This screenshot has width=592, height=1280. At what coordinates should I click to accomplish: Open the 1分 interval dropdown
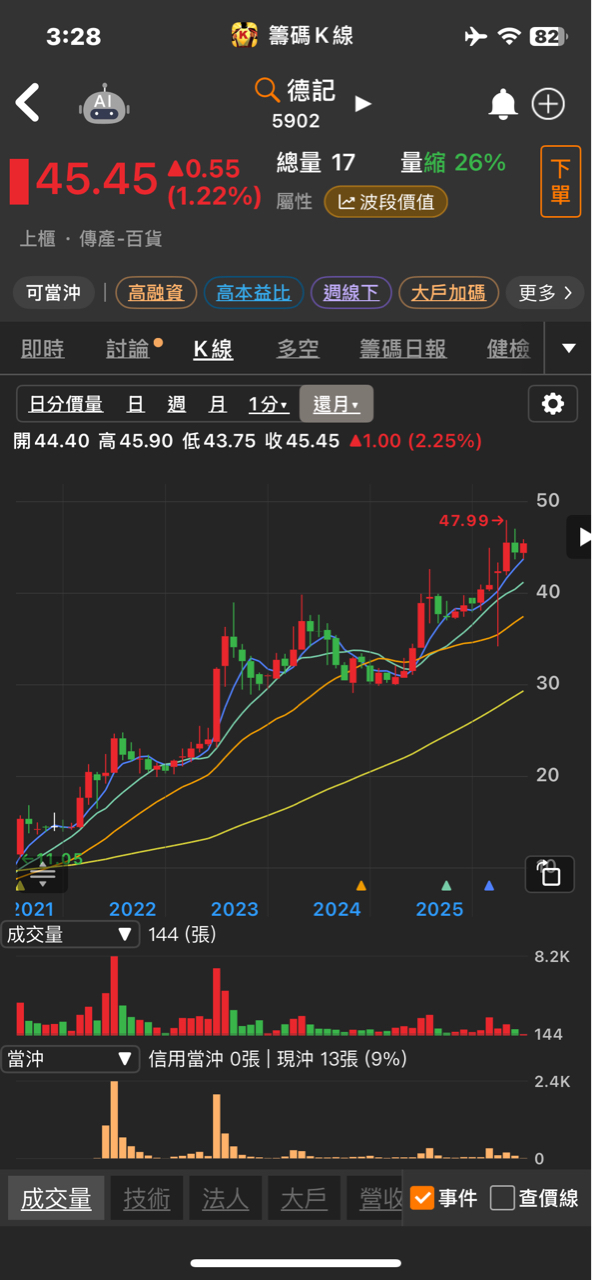pos(268,404)
